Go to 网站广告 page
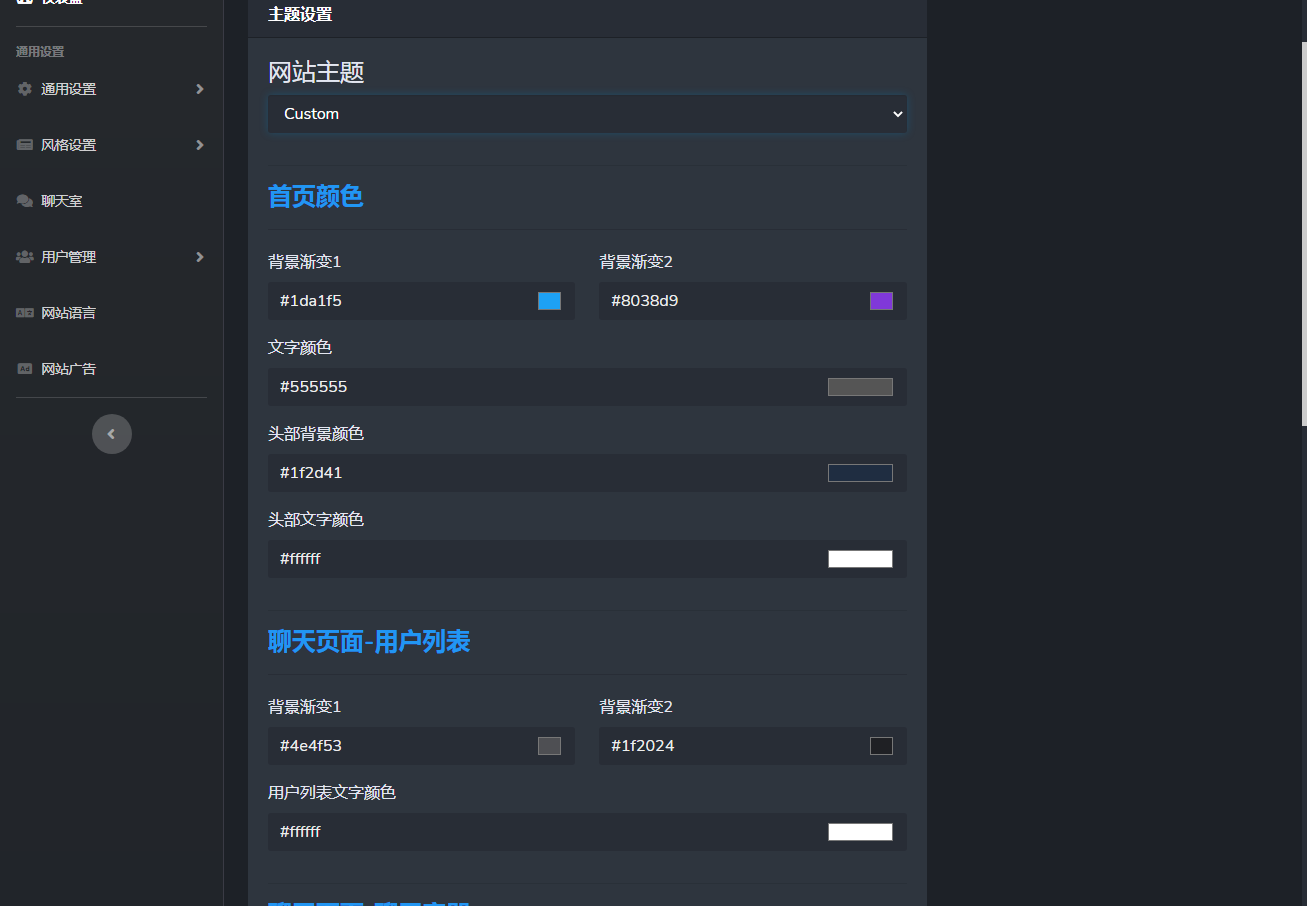 point(68,369)
